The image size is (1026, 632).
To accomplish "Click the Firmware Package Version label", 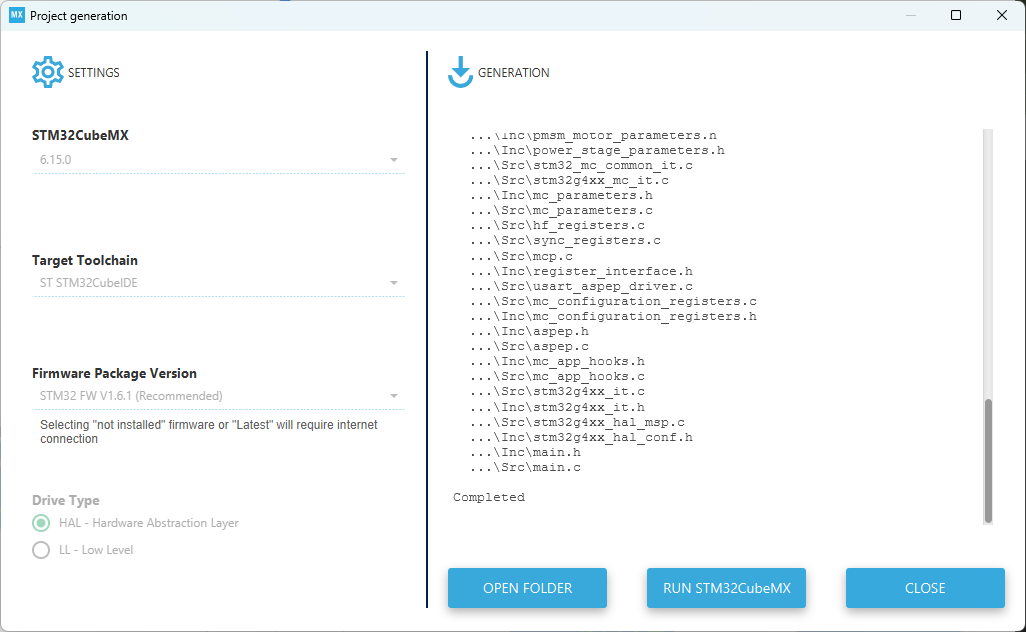I will click(115, 374).
